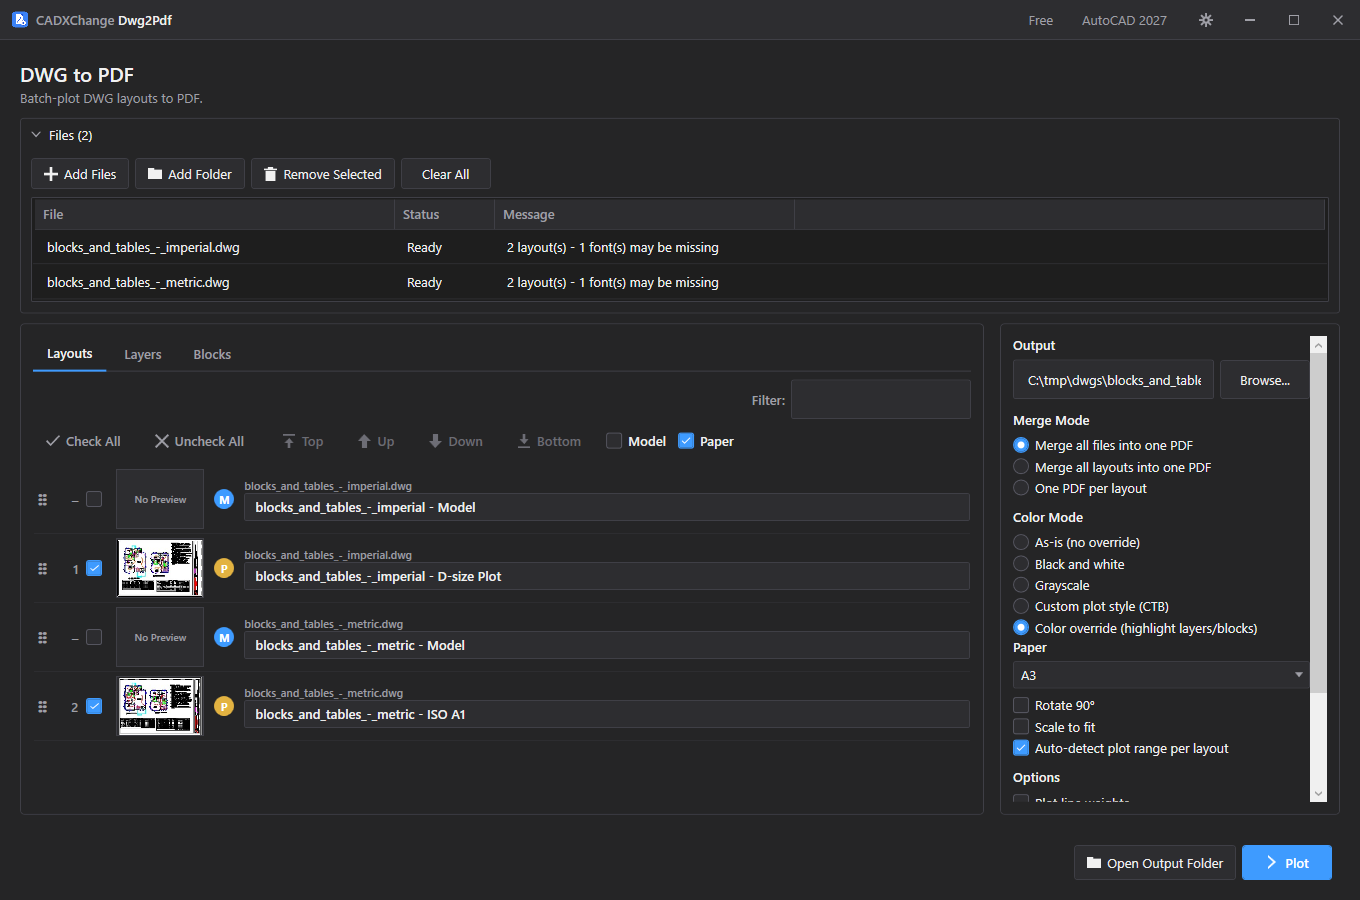Select Merge all layouts into one PDF
This screenshot has height=900, width=1360.
click(1021, 467)
